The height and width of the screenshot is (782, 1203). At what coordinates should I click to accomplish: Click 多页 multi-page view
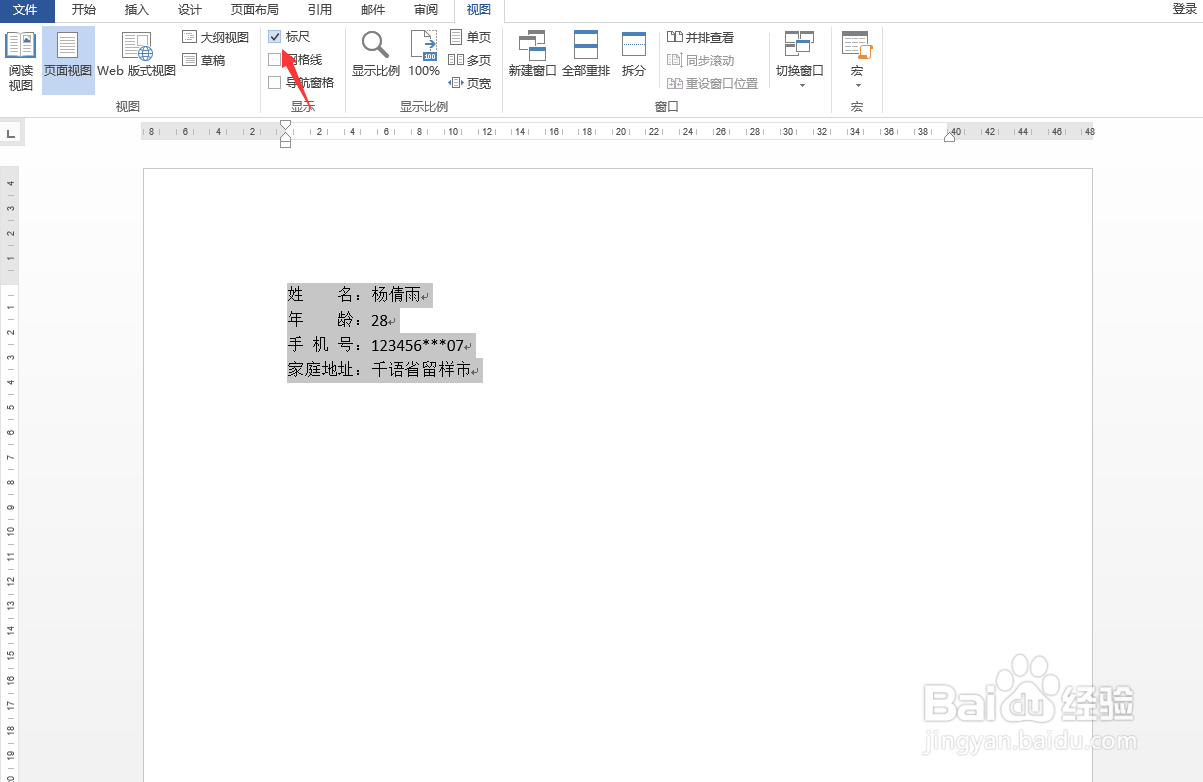point(470,59)
